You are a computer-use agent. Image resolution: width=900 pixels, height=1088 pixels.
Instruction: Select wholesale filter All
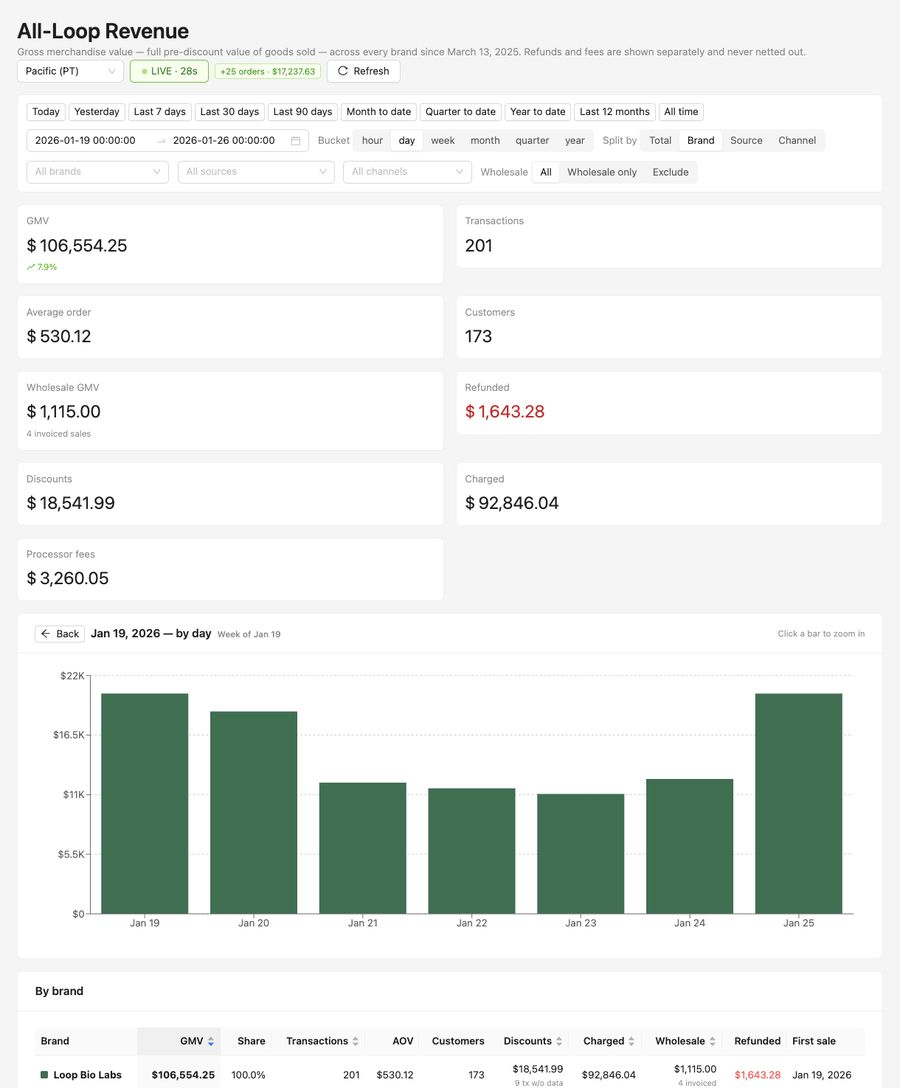click(x=546, y=172)
